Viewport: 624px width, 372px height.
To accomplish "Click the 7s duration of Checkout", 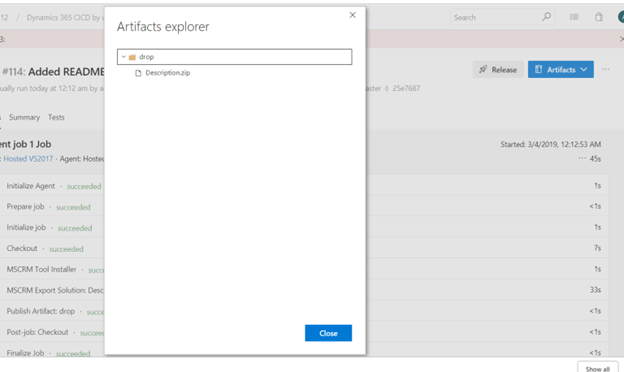I will (x=597, y=248).
